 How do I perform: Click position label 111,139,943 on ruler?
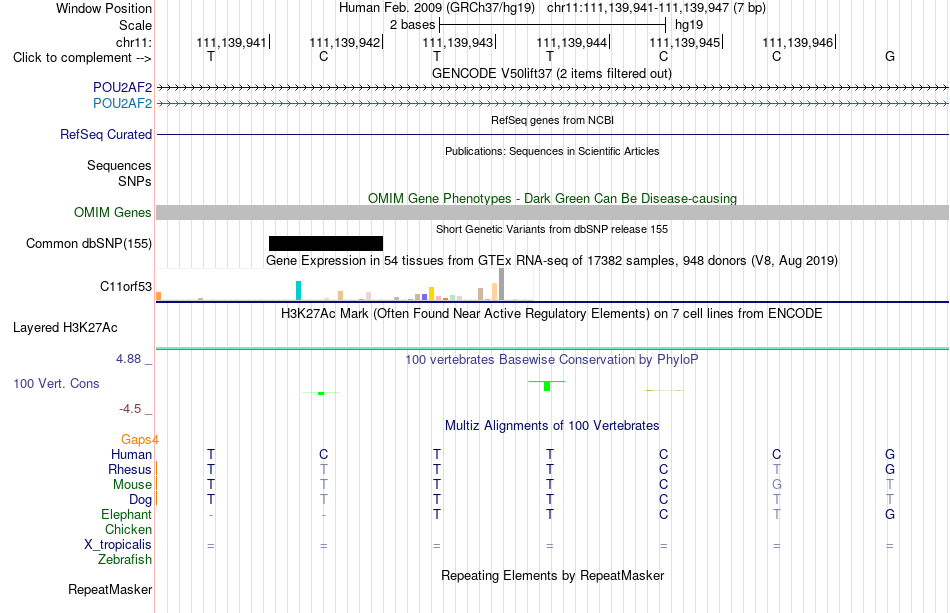click(457, 42)
